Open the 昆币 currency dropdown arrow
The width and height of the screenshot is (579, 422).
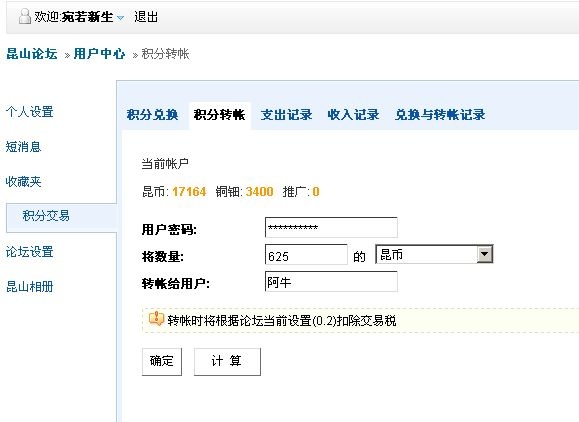[x=485, y=254]
